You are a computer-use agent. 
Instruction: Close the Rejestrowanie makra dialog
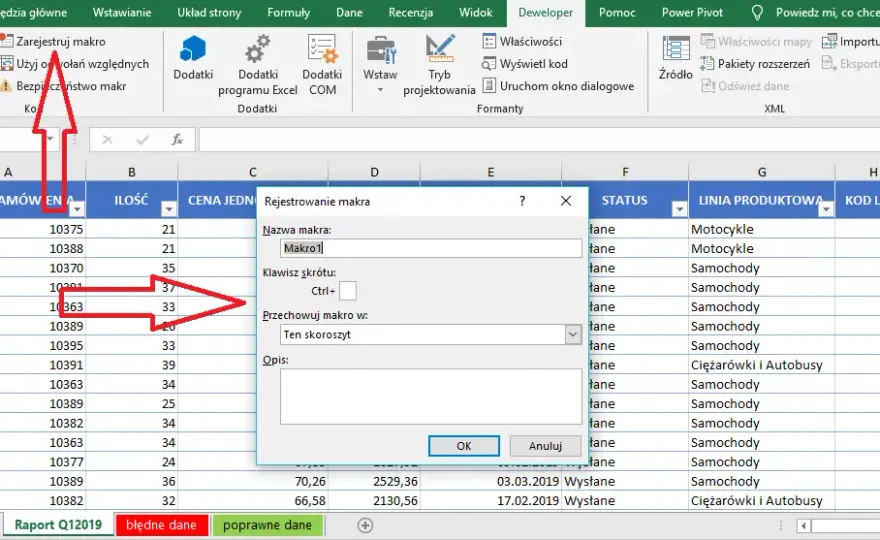(566, 201)
